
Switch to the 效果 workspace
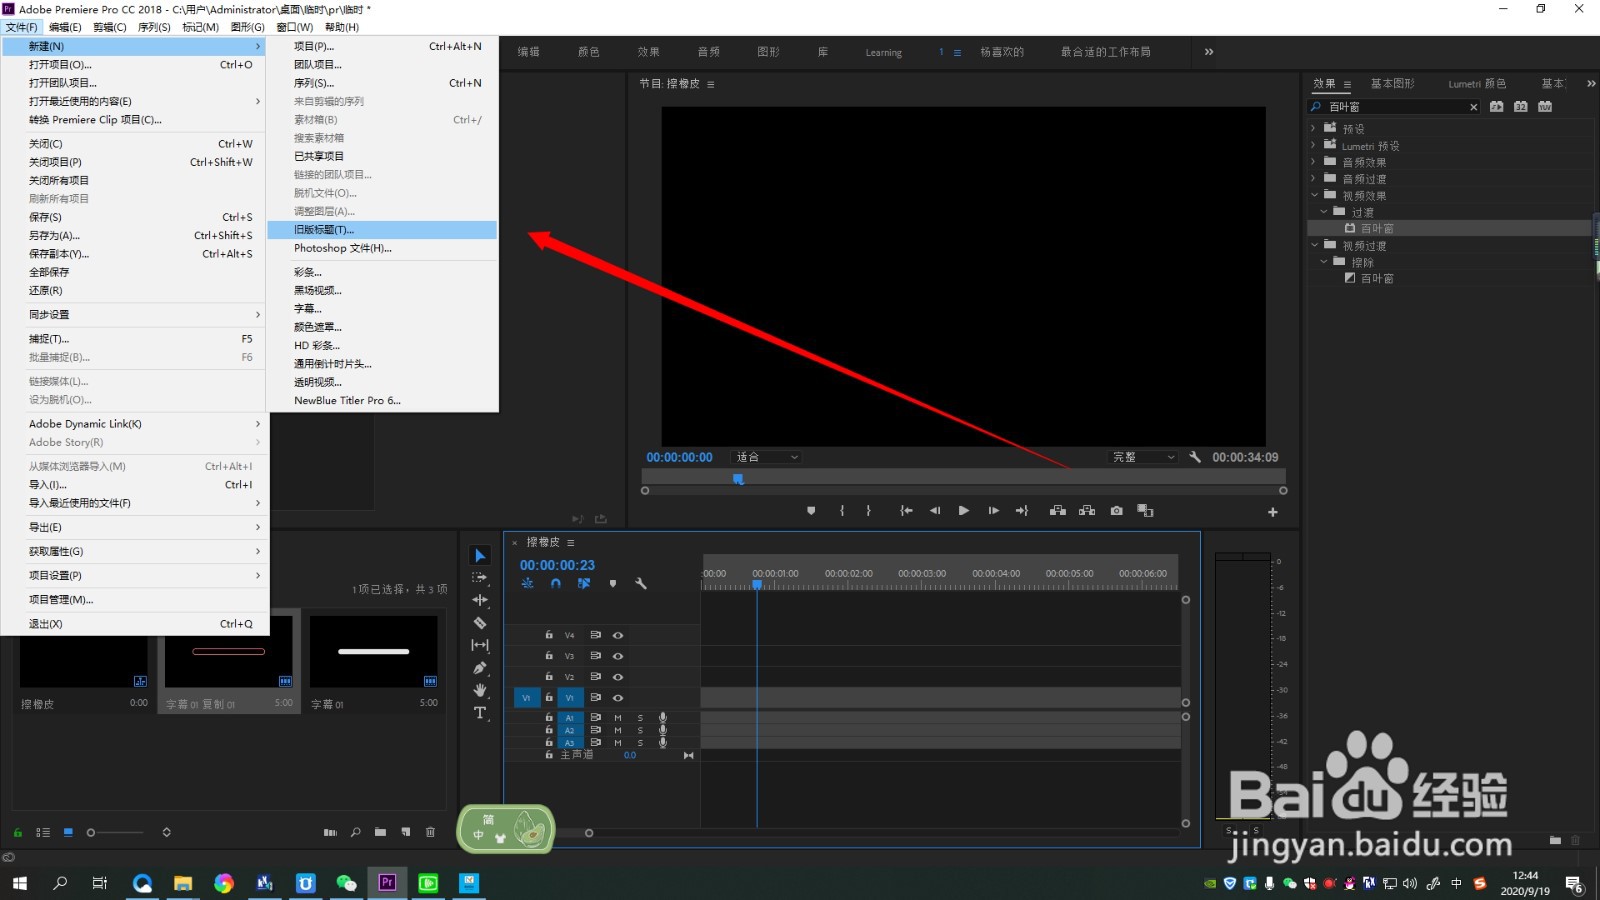[649, 52]
